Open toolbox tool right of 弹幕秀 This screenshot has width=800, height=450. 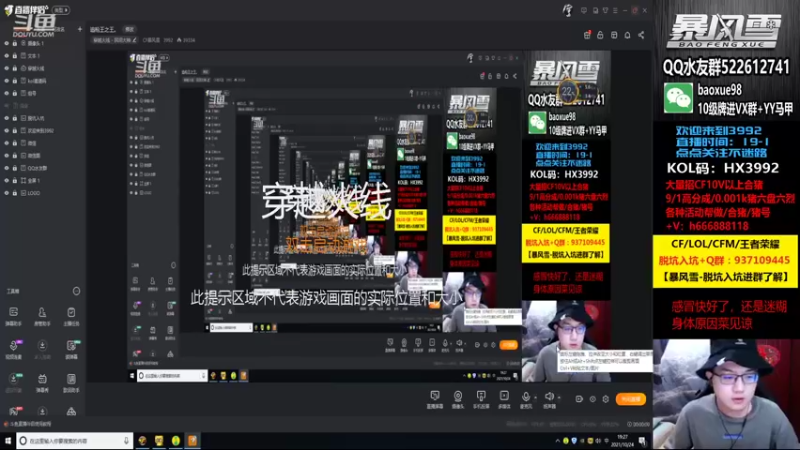tap(71, 382)
